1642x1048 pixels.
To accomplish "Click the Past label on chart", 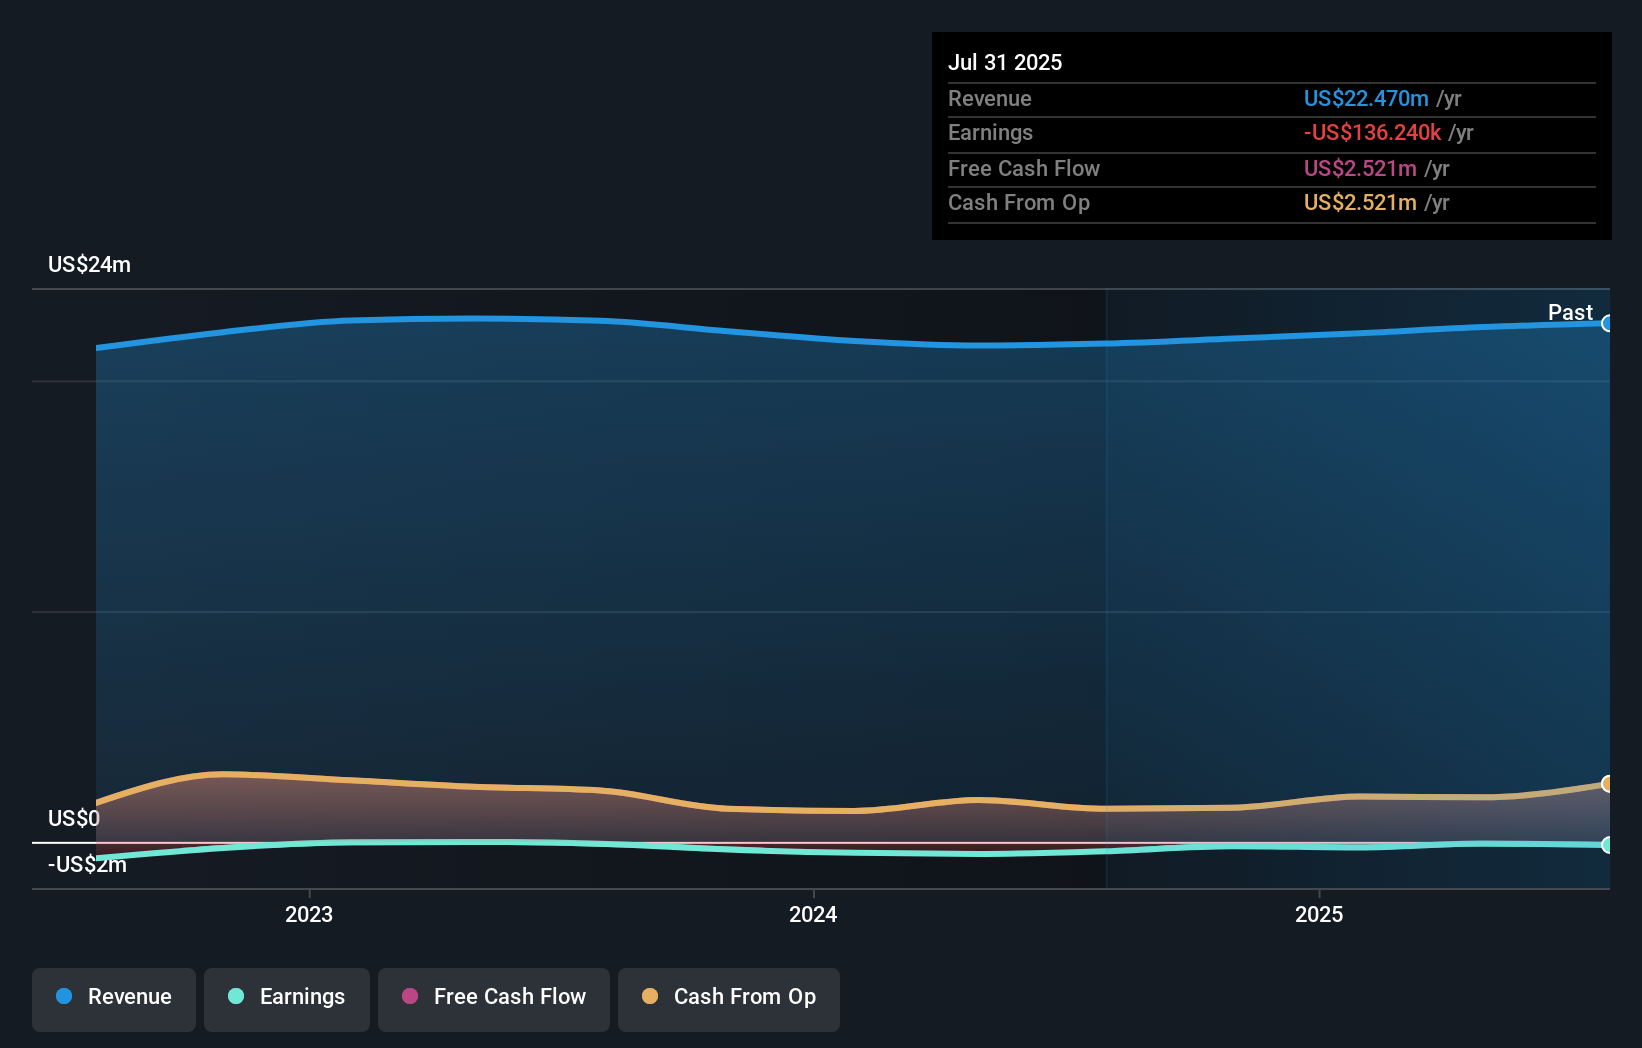I will click(1570, 312).
